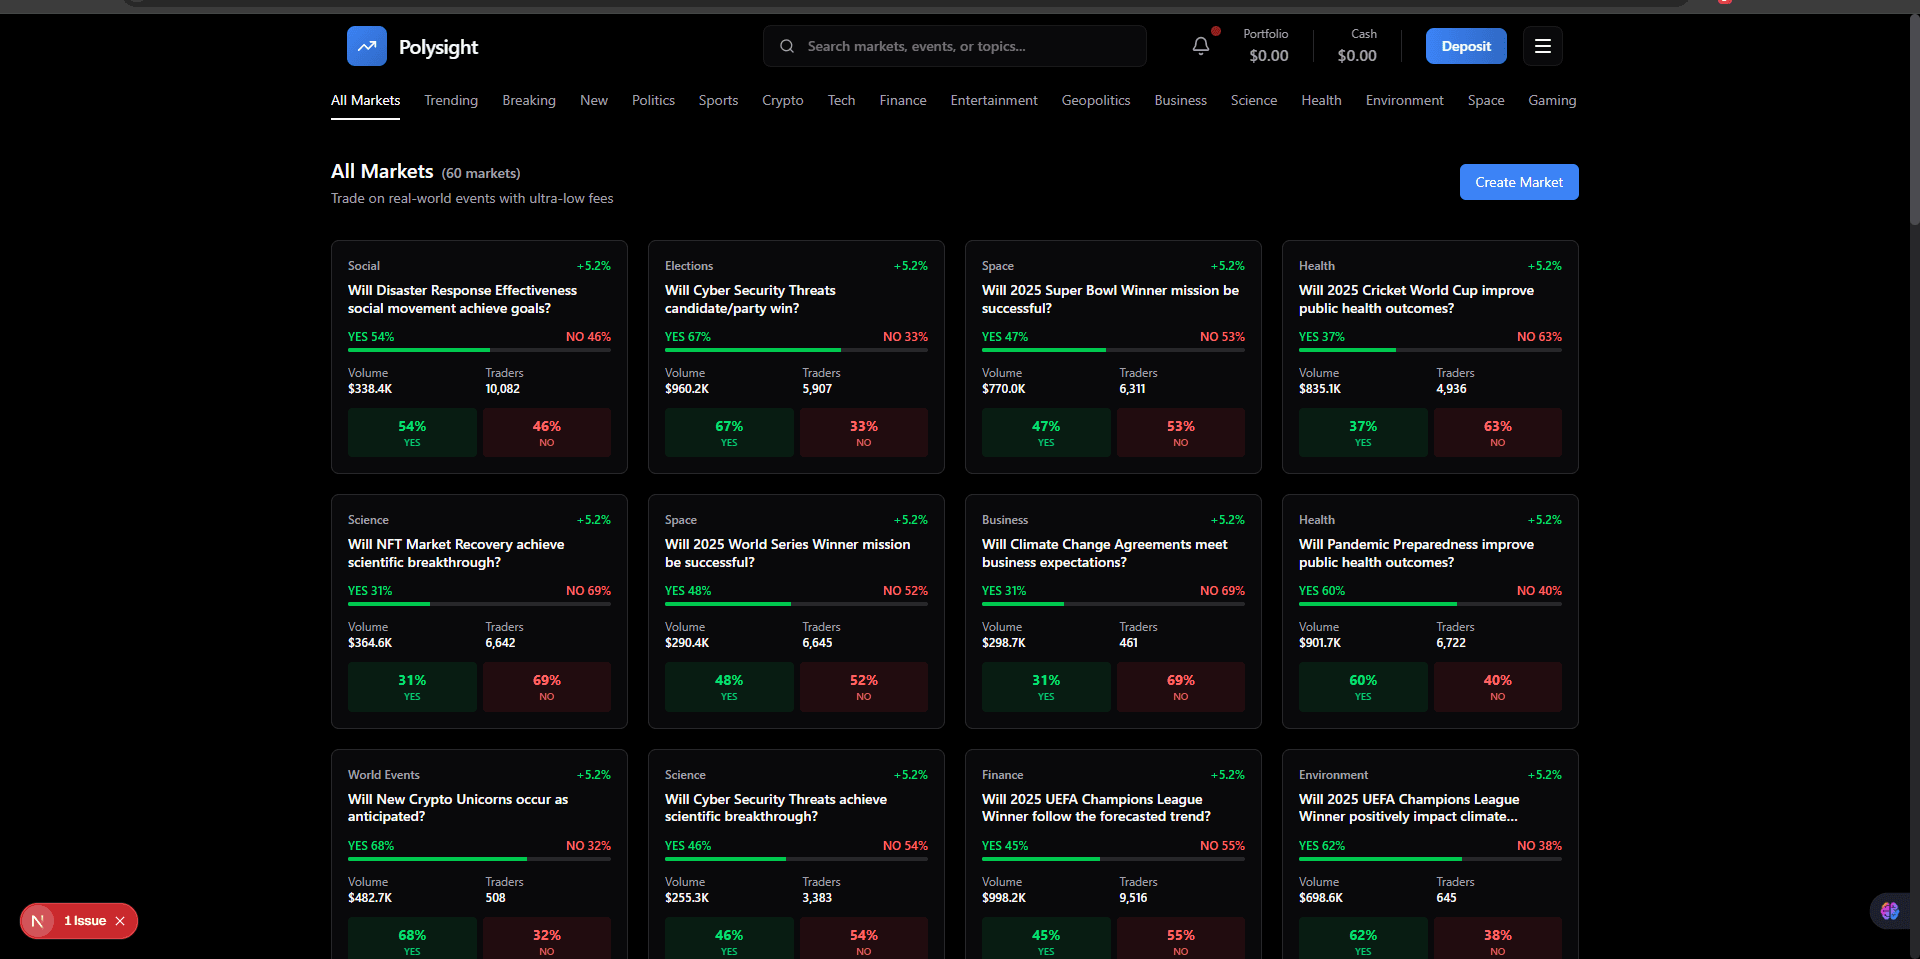Click the Polysight line-chart logo icon
The height and width of the screenshot is (959, 1920).
point(367,46)
